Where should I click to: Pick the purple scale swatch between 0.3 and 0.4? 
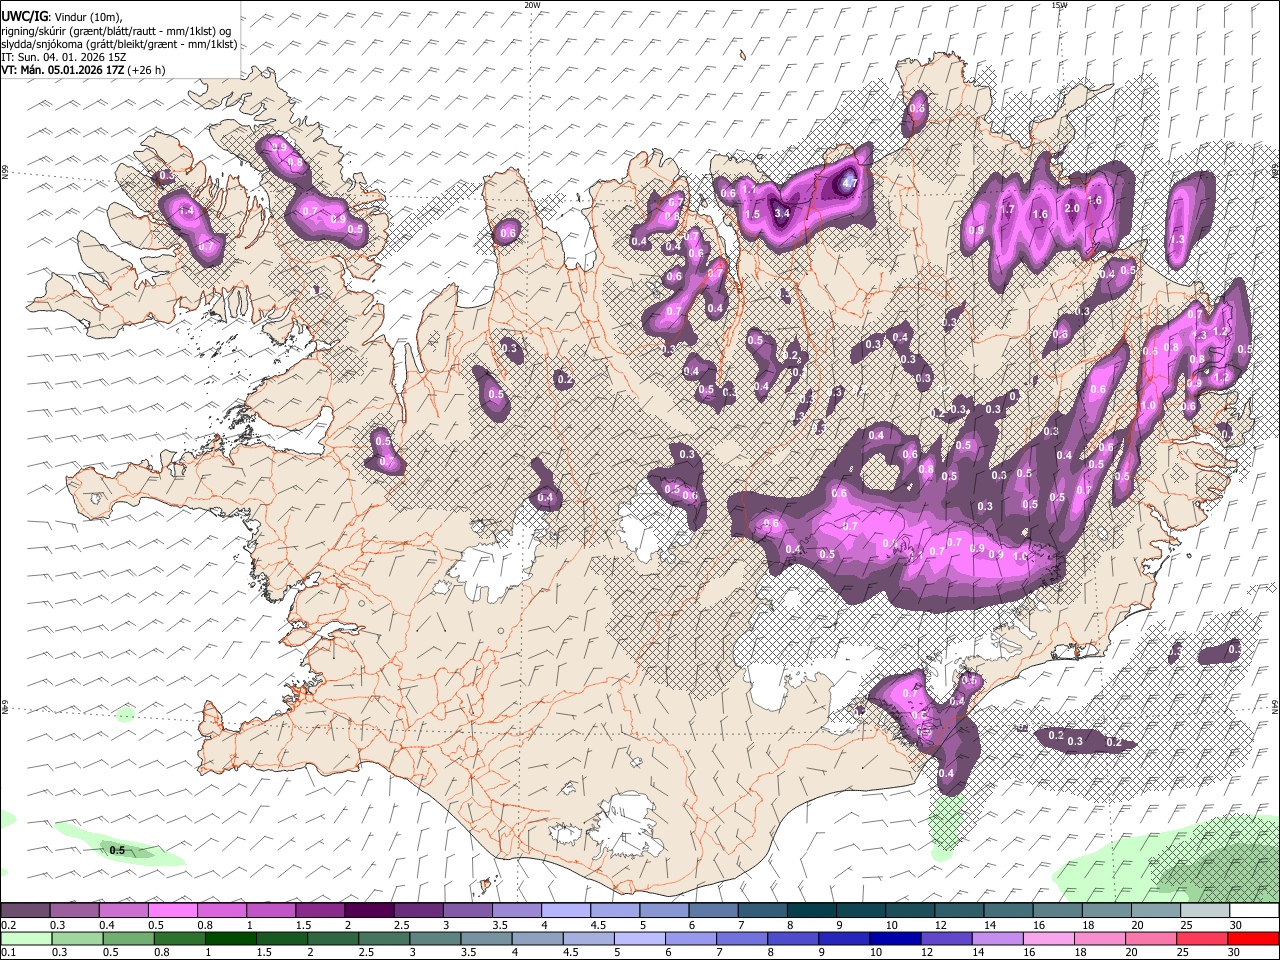(74, 911)
